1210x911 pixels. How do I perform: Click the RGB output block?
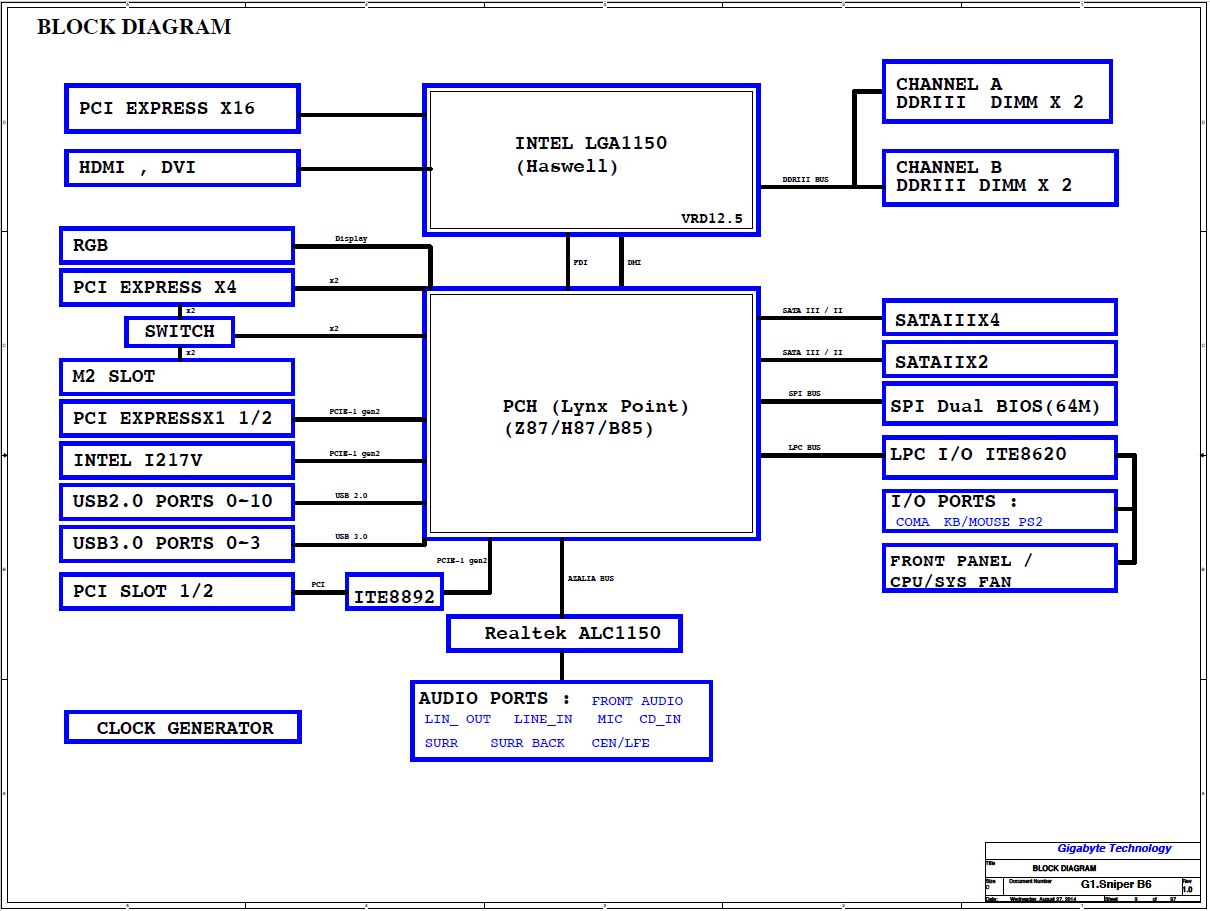click(177, 245)
